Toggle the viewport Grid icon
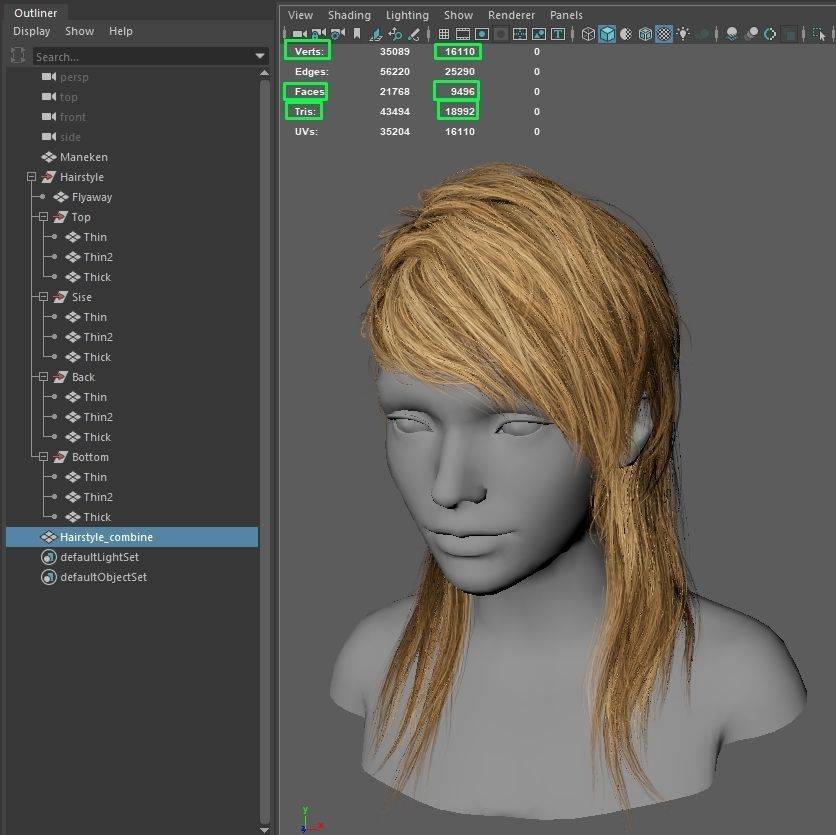This screenshot has height=835, width=836. [x=444, y=34]
